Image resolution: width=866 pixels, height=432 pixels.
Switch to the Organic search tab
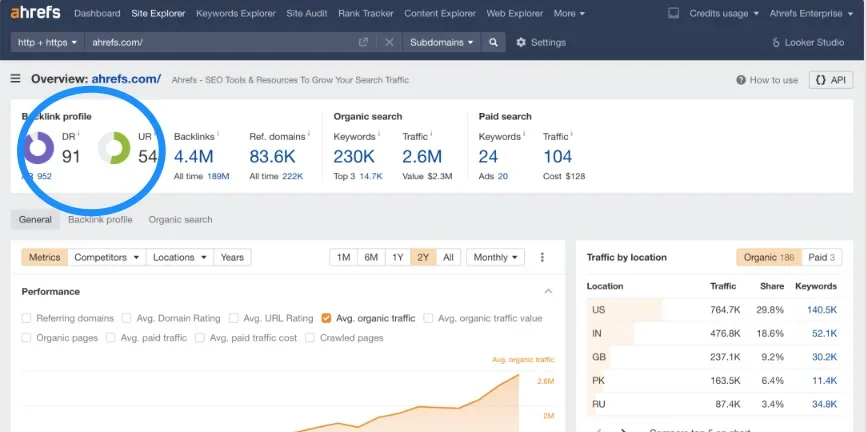(180, 219)
